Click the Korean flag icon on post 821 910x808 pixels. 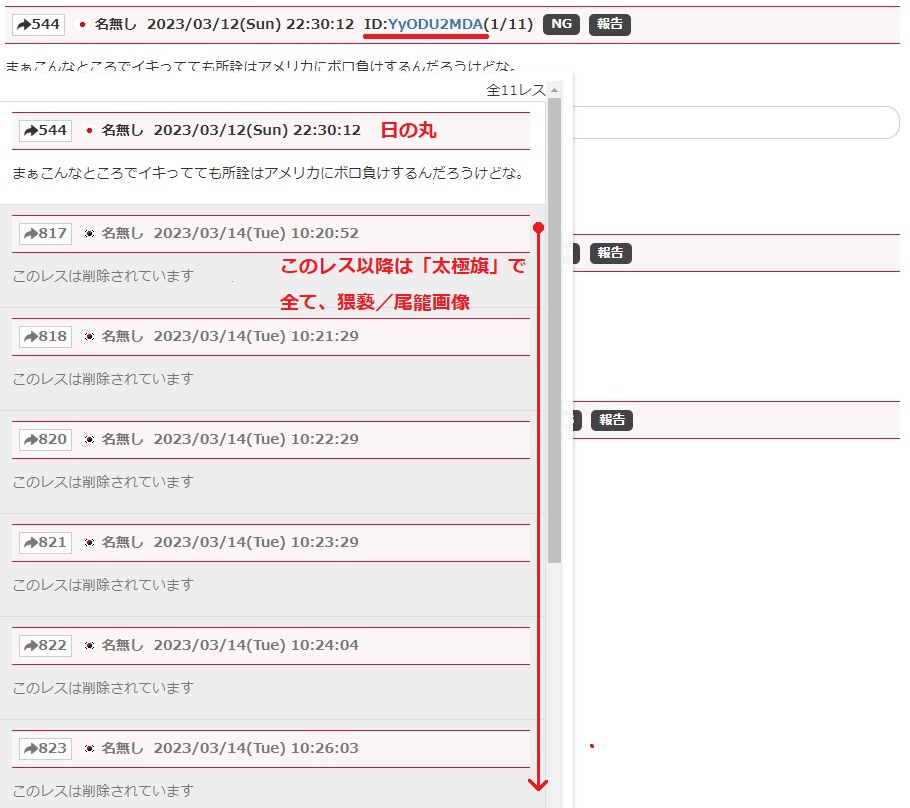point(89,543)
